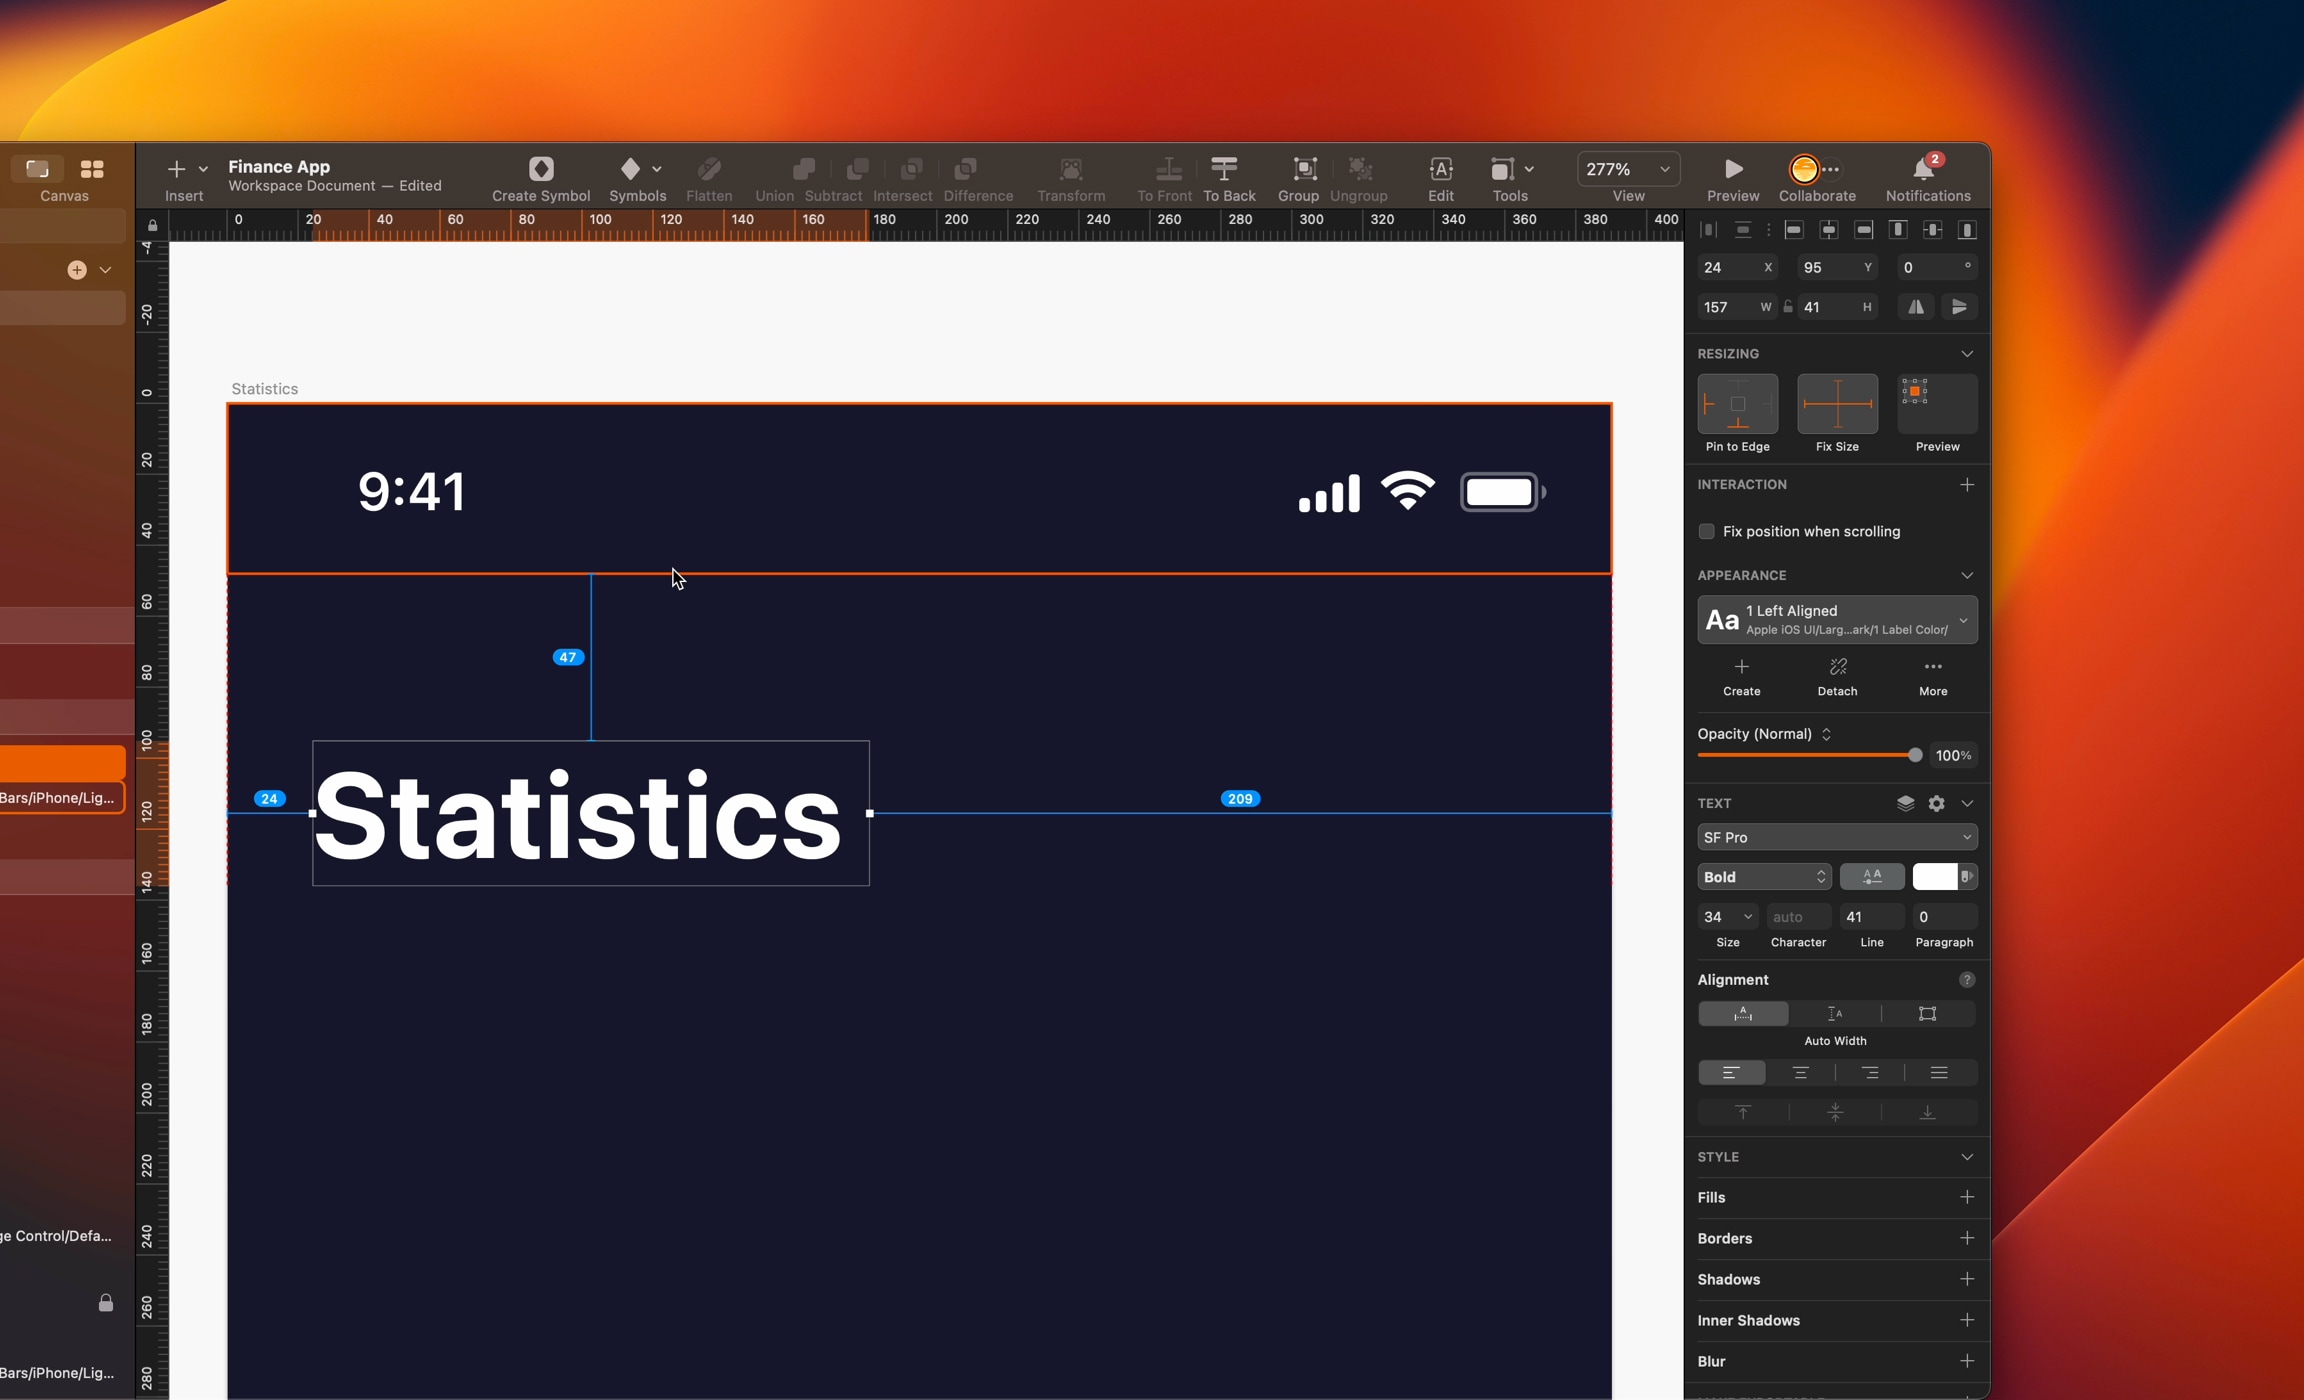Screen dimensions: 2304x1400
Task: Add a new Shadow with plus button
Action: (x=1966, y=1279)
